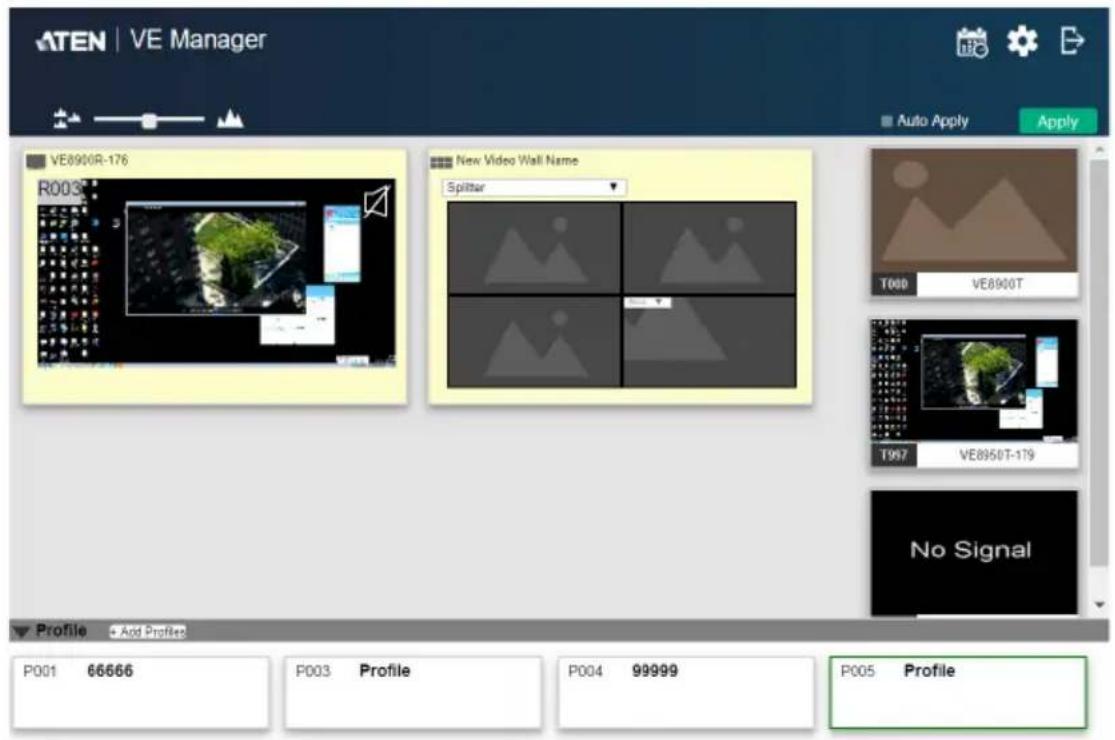Select profile P005 Profile

point(958,692)
